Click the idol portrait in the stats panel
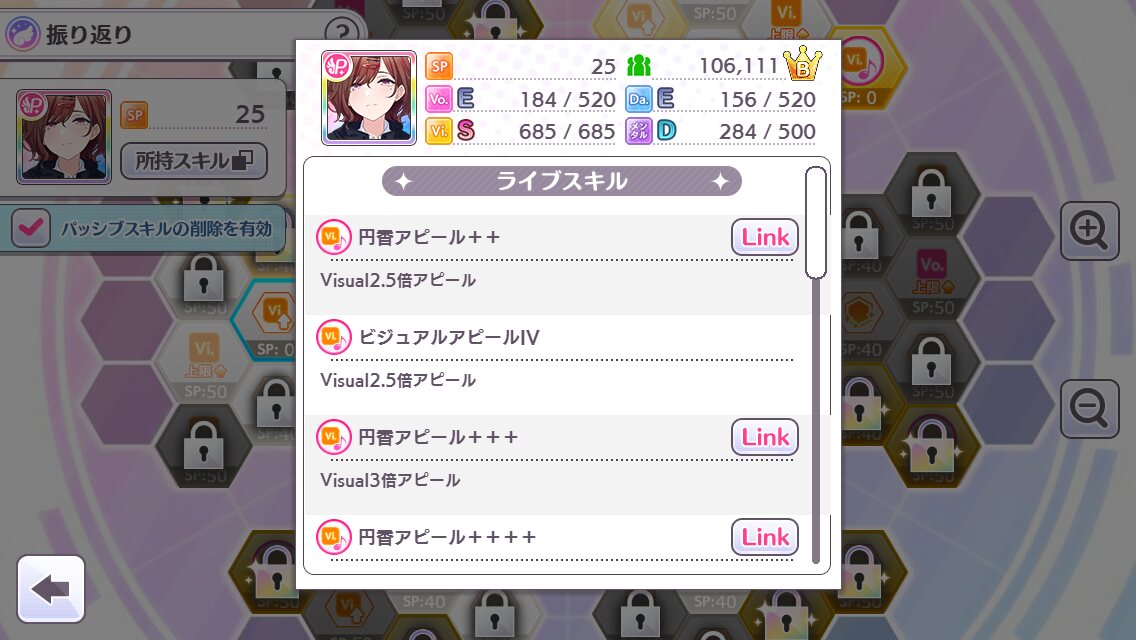Image resolution: width=1136 pixels, height=640 pixels. [x=369, y=98]
